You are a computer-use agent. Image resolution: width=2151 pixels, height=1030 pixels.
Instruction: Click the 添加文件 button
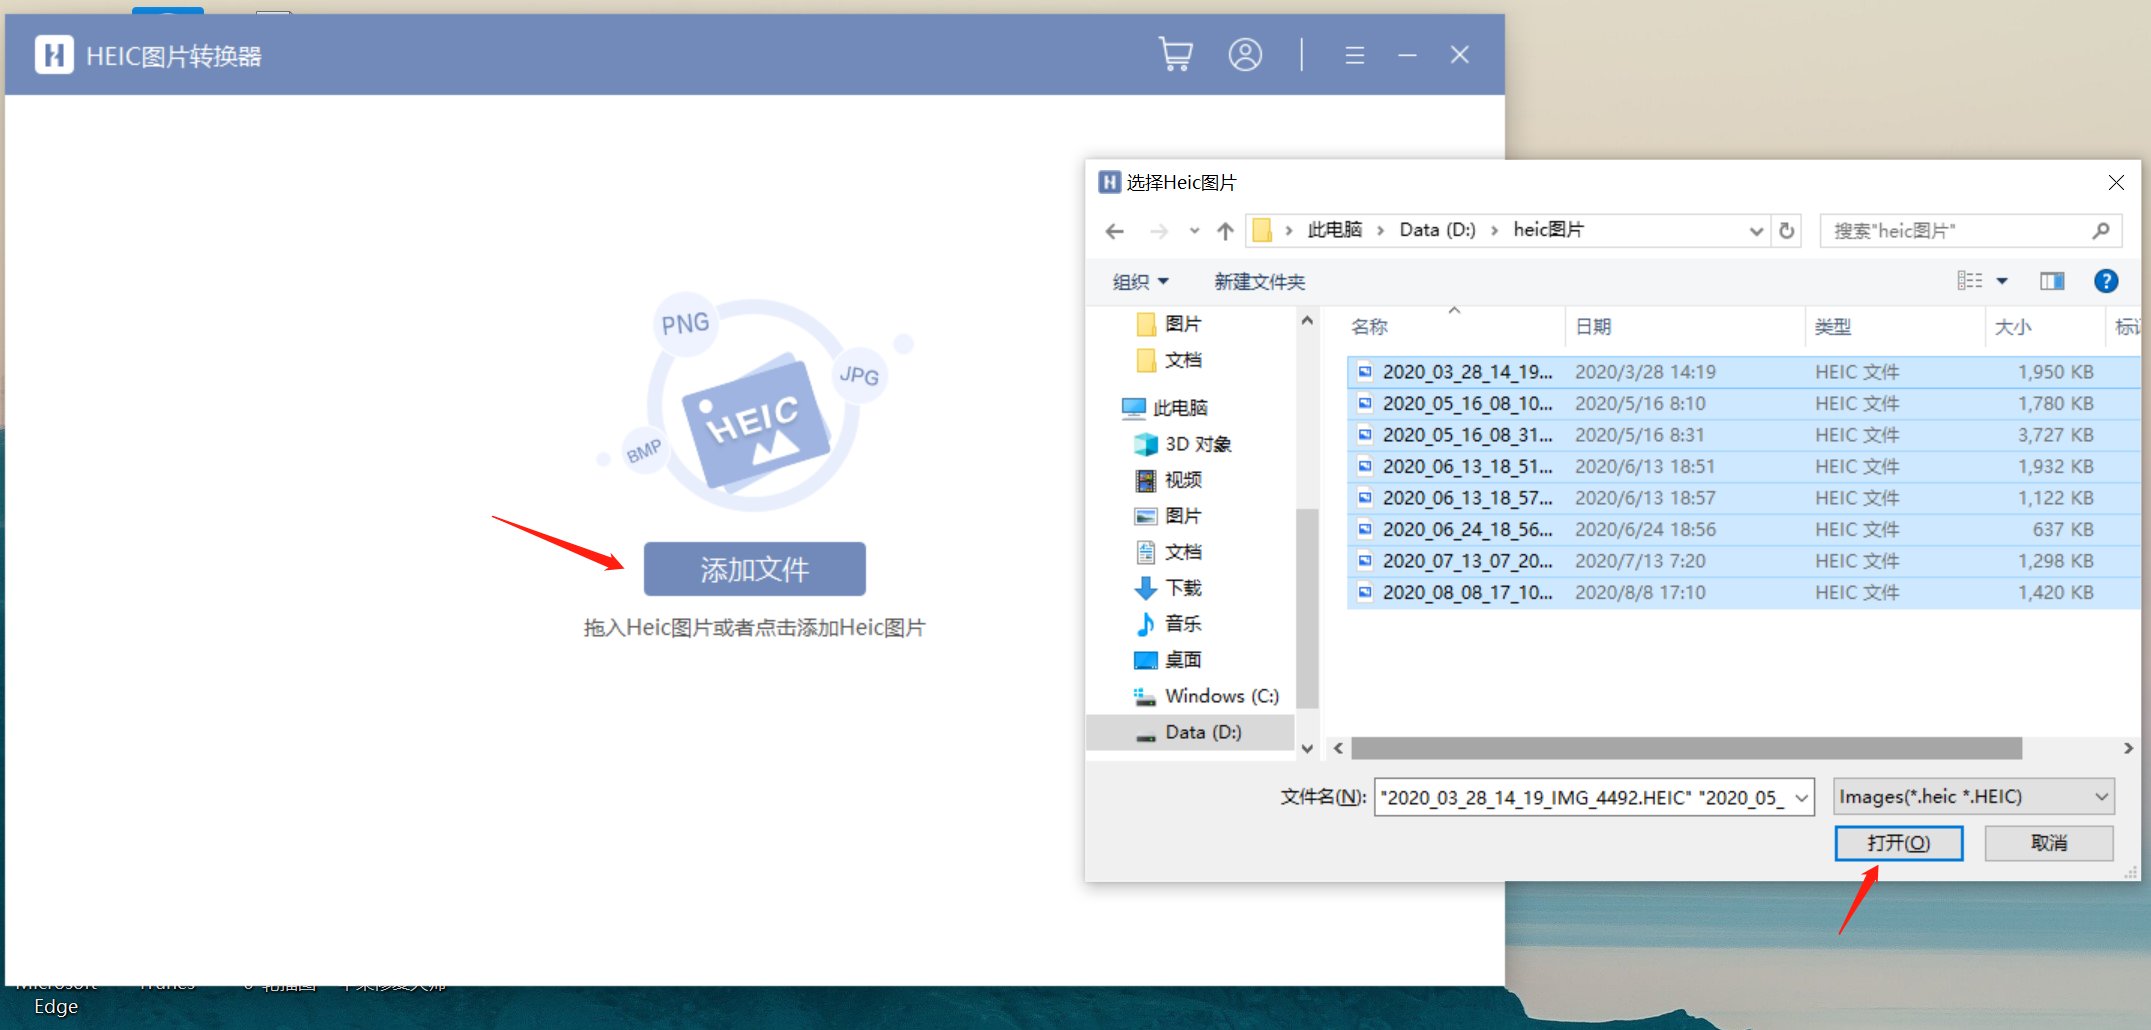point(754,569)
